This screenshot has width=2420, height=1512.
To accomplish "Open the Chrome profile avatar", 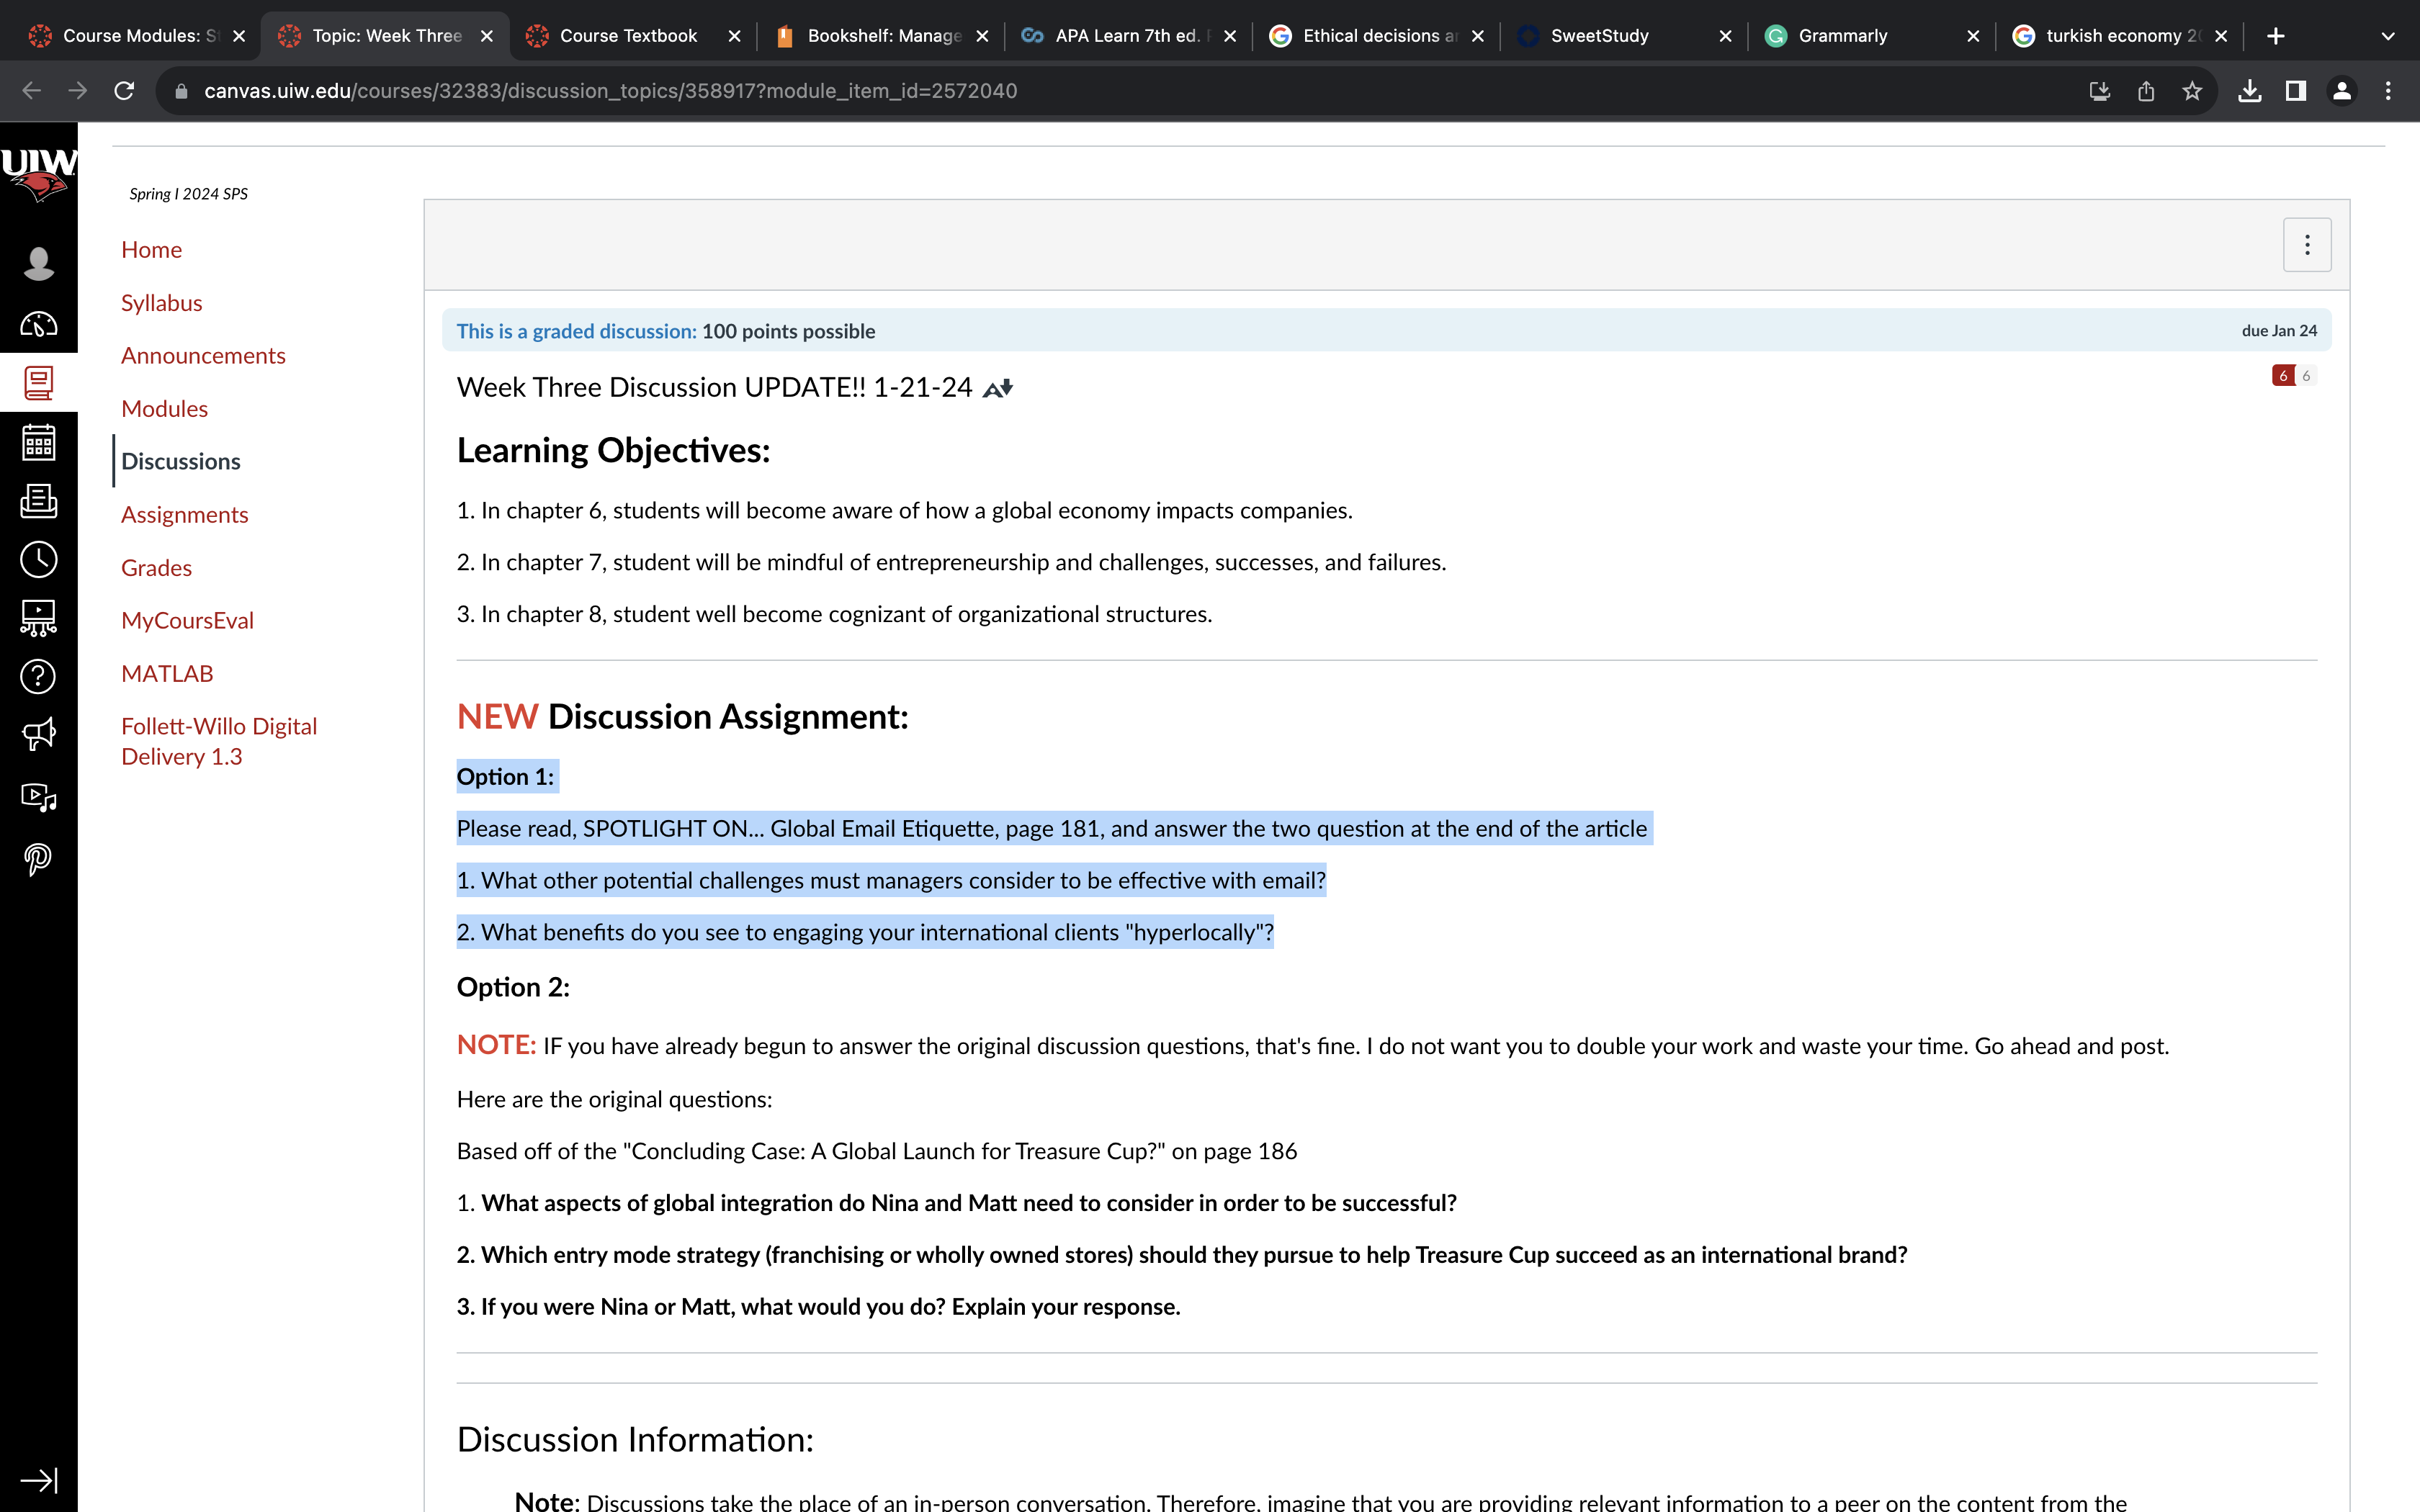I will 2342,91.
